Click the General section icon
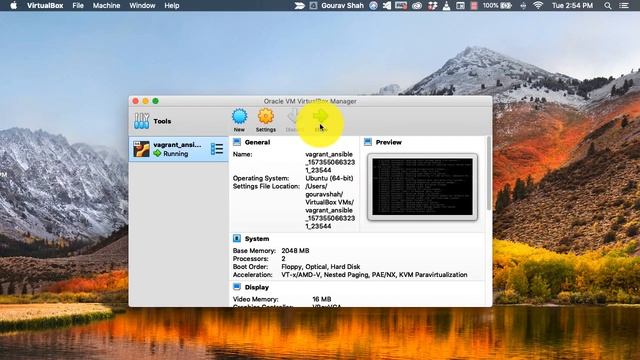Image resolution: width=640 pixels, height=360 pixels. (237, 142)
